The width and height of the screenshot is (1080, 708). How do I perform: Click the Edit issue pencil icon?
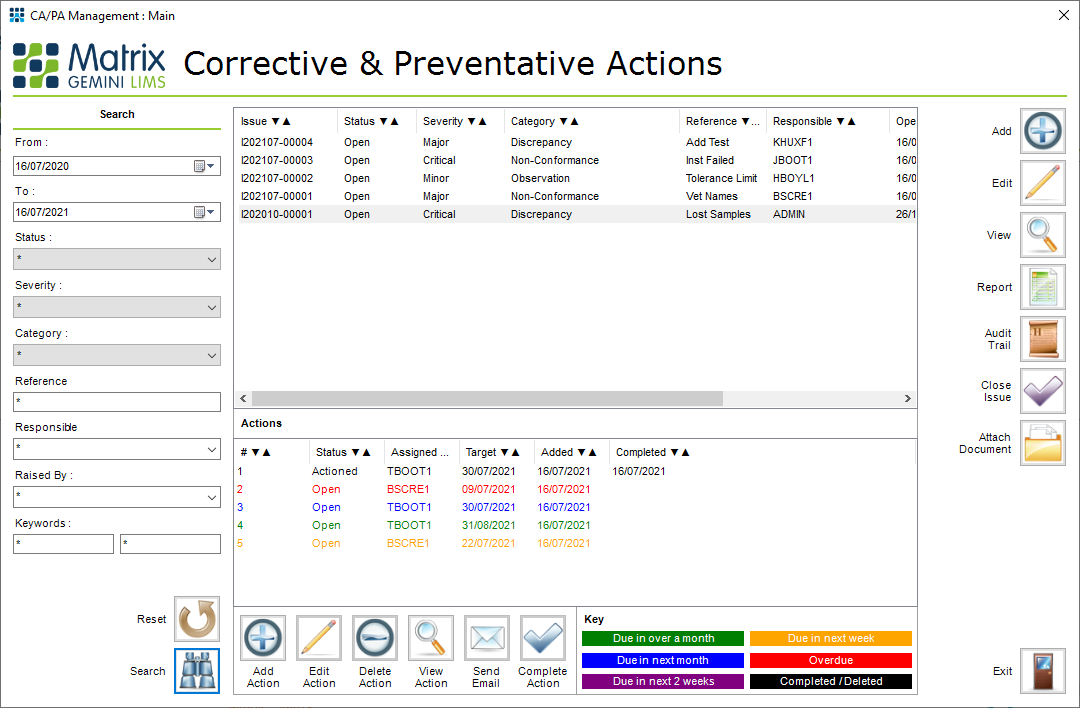tap(1042, 184)
